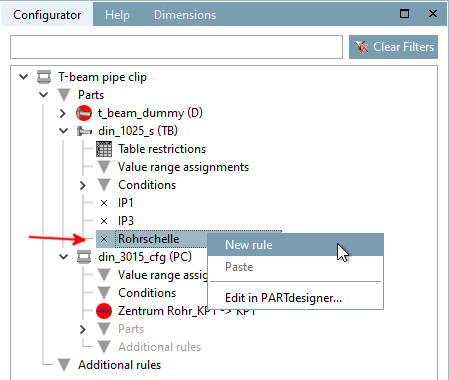Click the din_1025_s beam icon
This screenshot has height=380, width=449.
tap(84, 131)
